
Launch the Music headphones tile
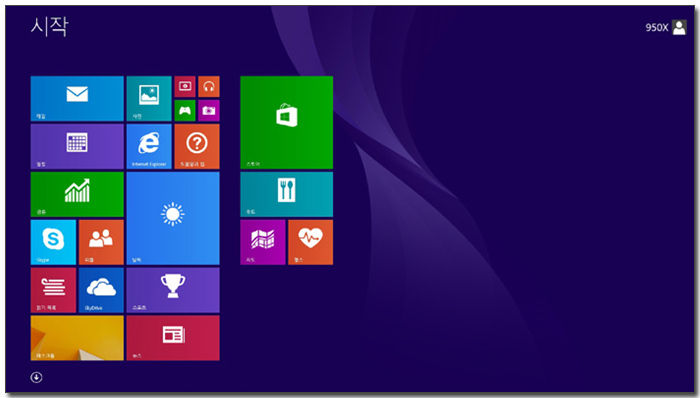(209, 87)
